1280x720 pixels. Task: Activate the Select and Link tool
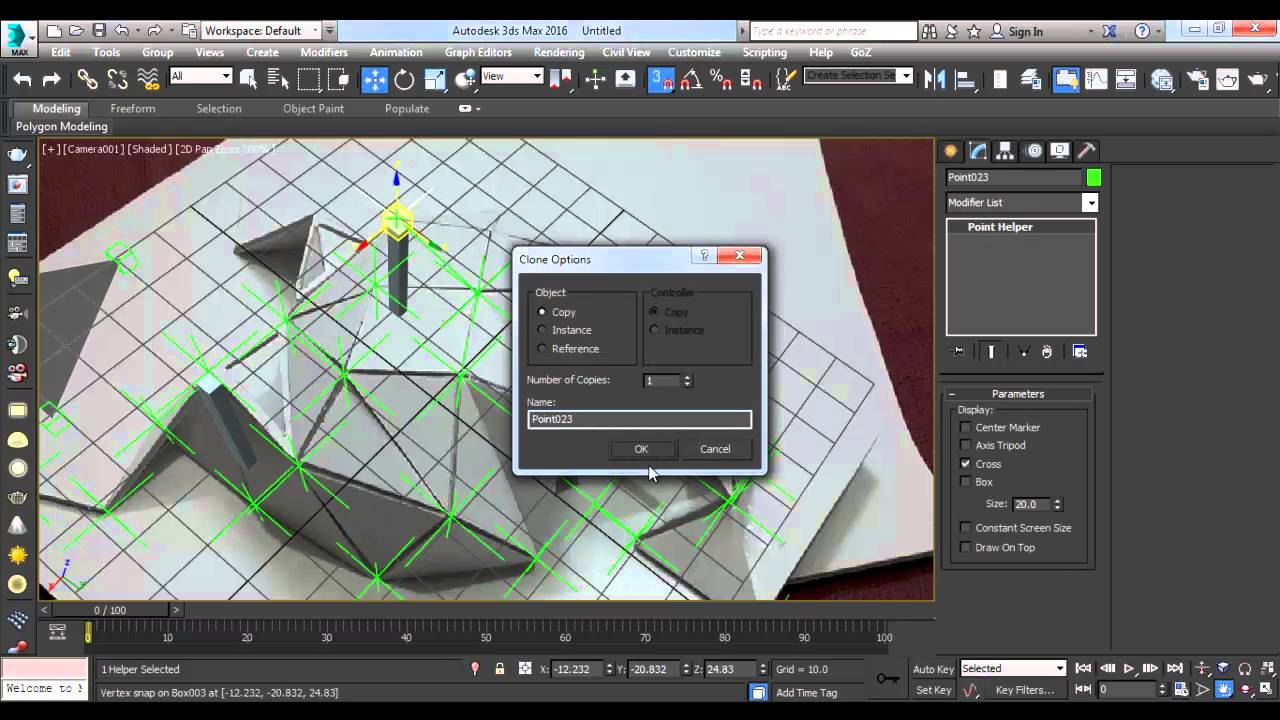coord(88,79)
